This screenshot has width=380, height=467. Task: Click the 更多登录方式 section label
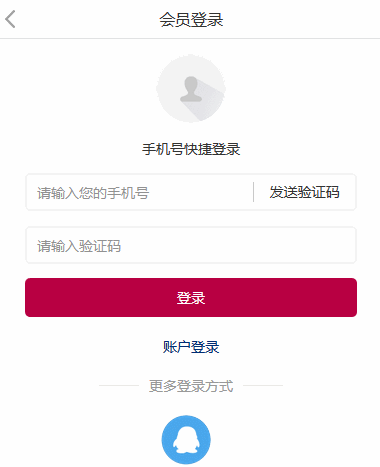coord(191,386)
